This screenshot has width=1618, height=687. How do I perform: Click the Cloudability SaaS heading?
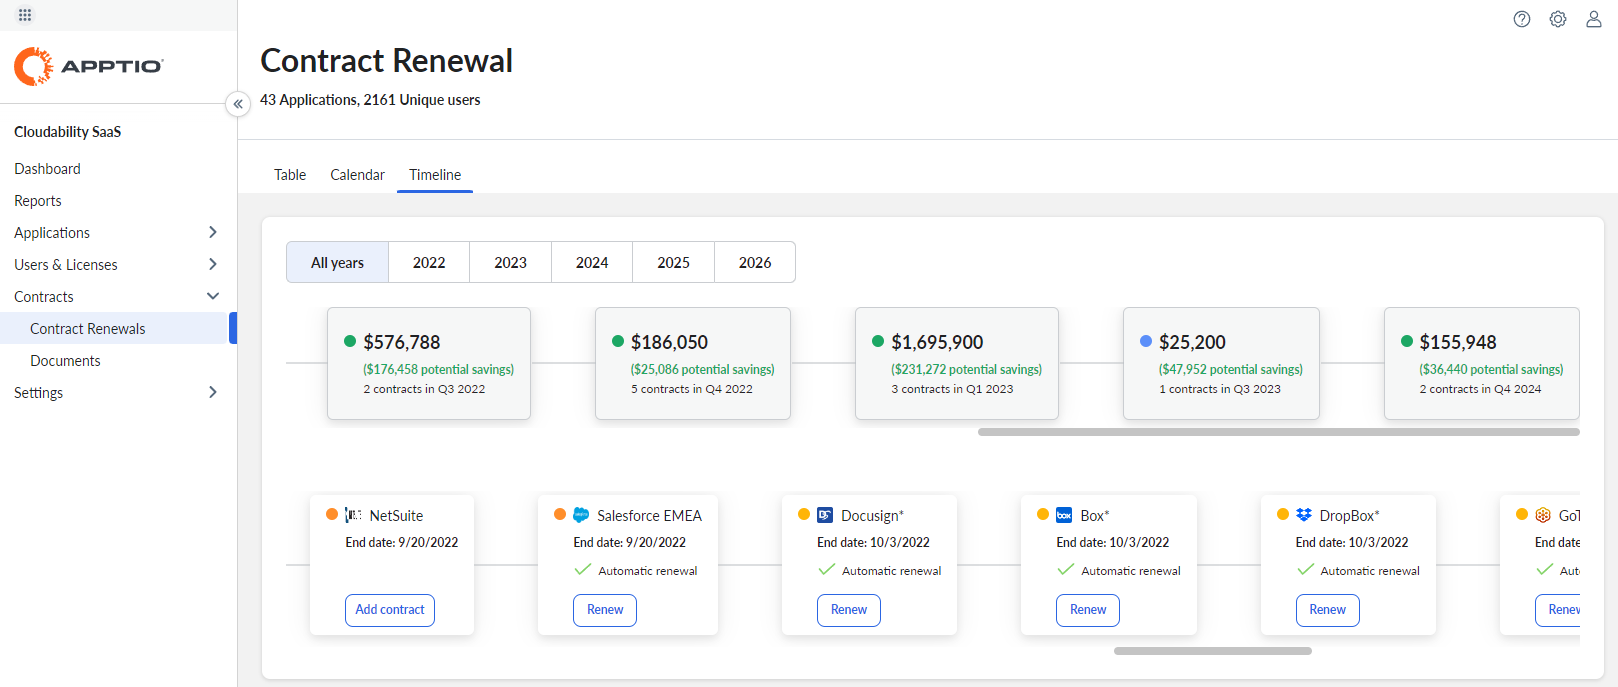(68, 132)
